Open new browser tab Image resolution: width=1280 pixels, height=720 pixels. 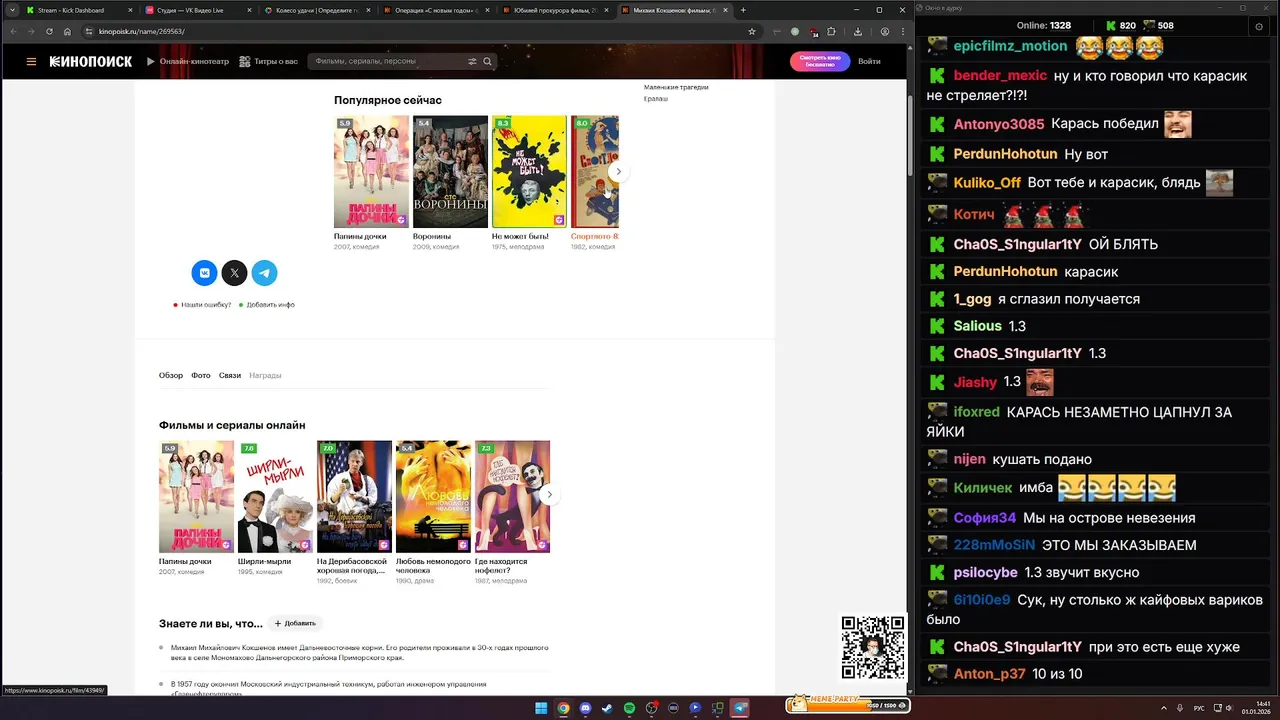tap(743, 10)
